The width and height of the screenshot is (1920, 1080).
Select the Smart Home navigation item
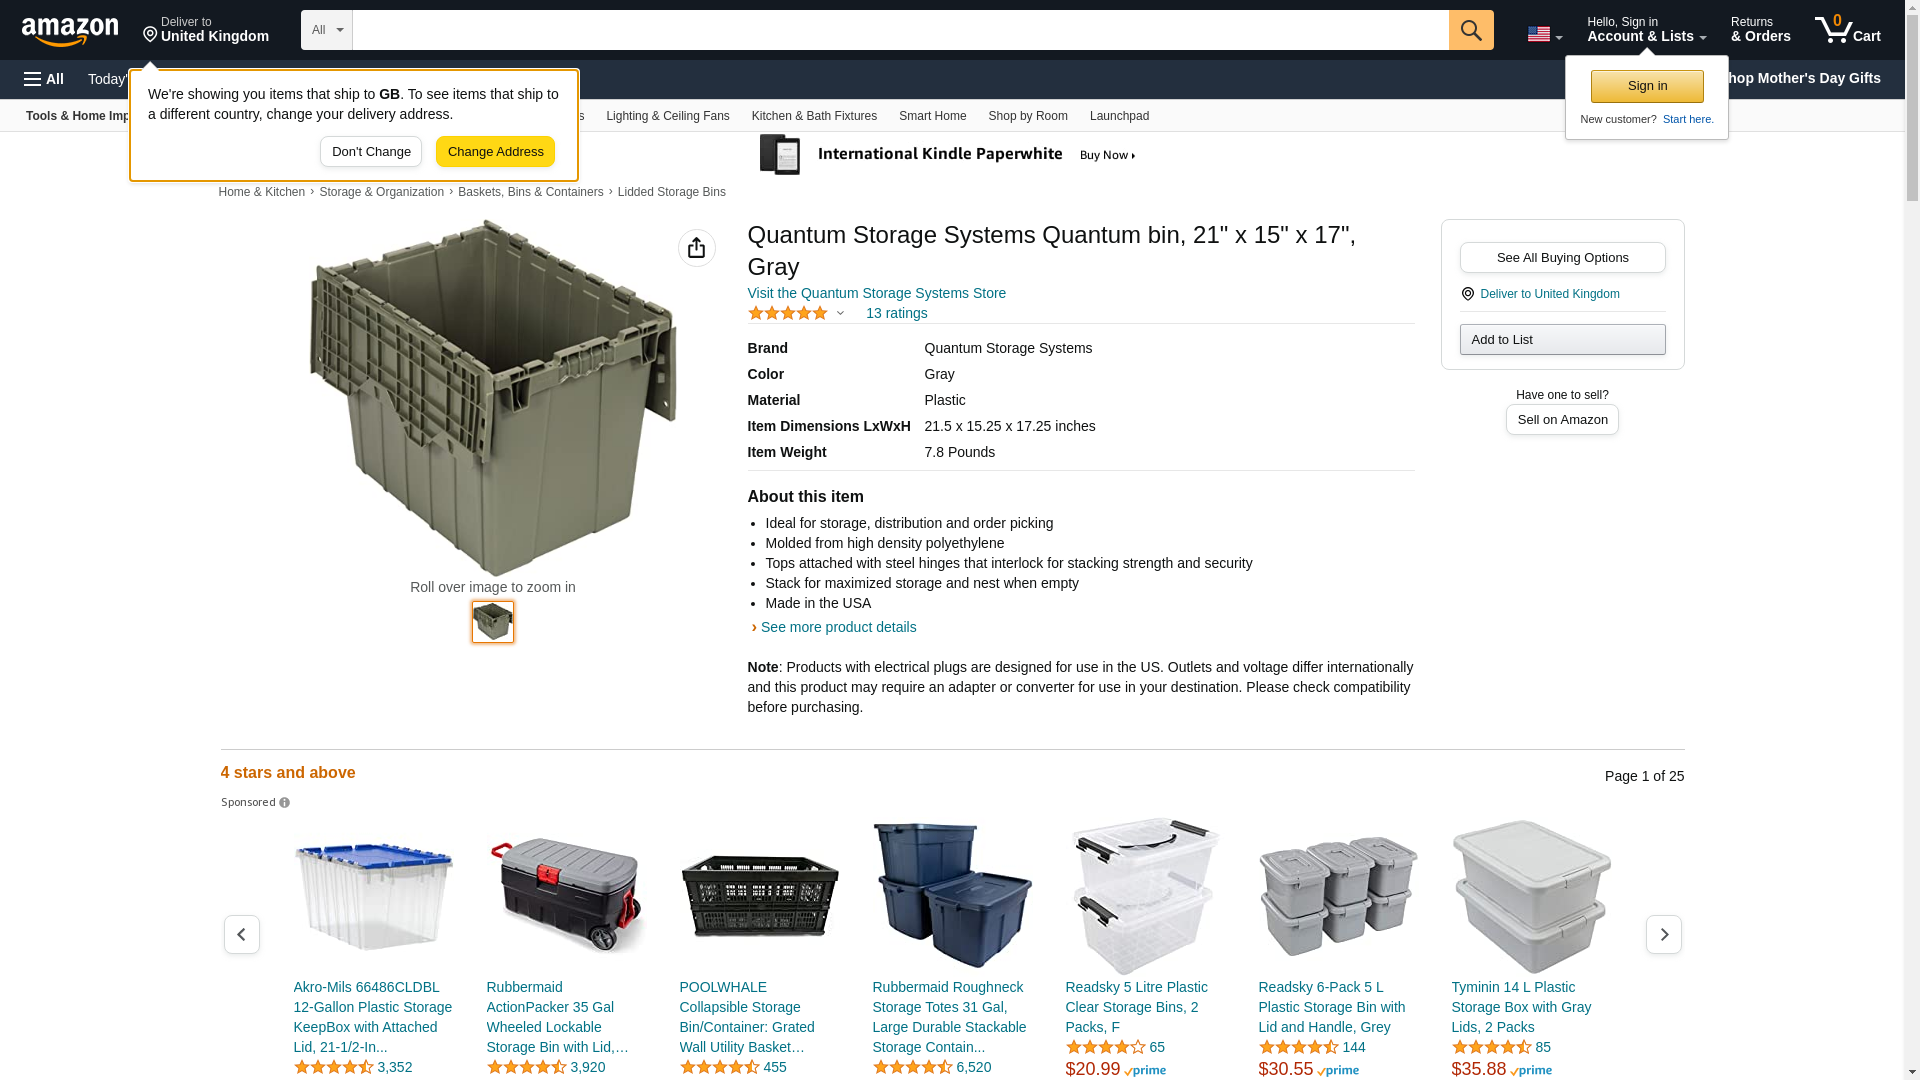click(x=933, y=116)
